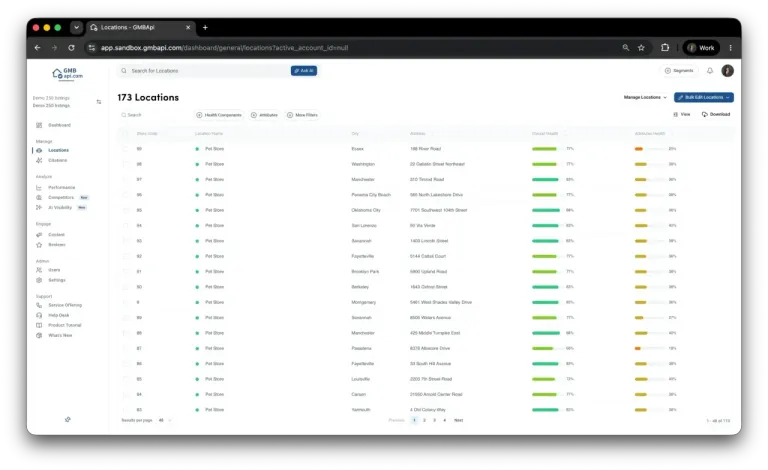
Task: Open the Results per page dropdown
Action: [x=165, y=421]
